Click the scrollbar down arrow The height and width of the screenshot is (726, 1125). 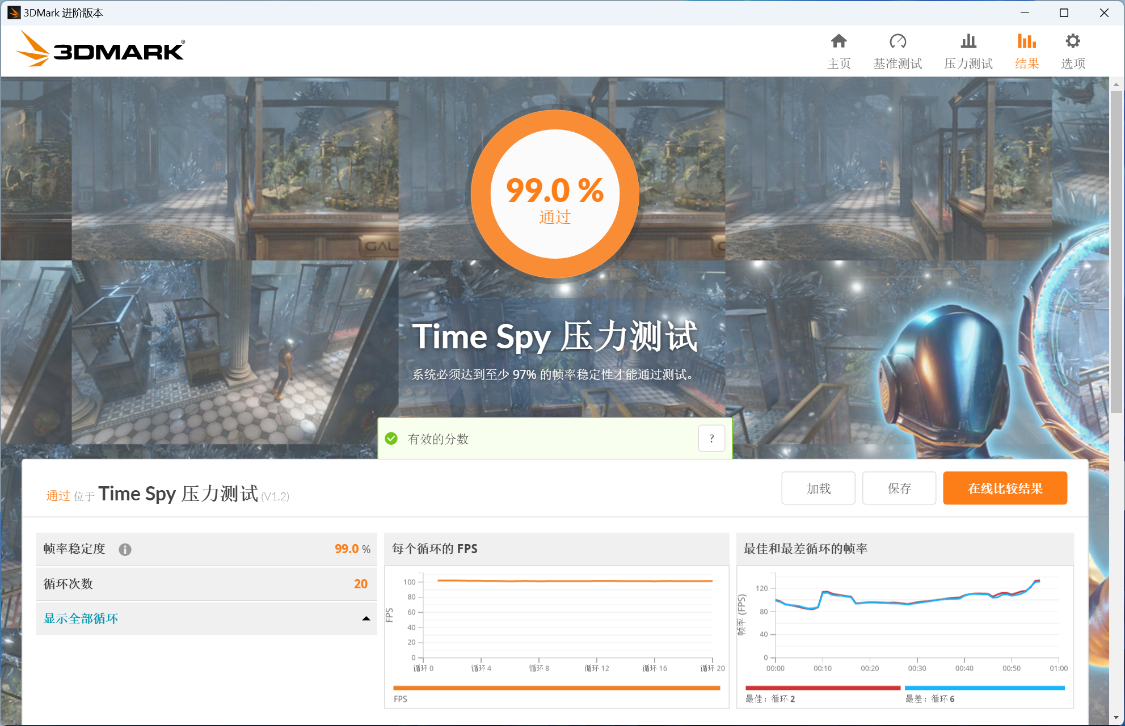1117,718
